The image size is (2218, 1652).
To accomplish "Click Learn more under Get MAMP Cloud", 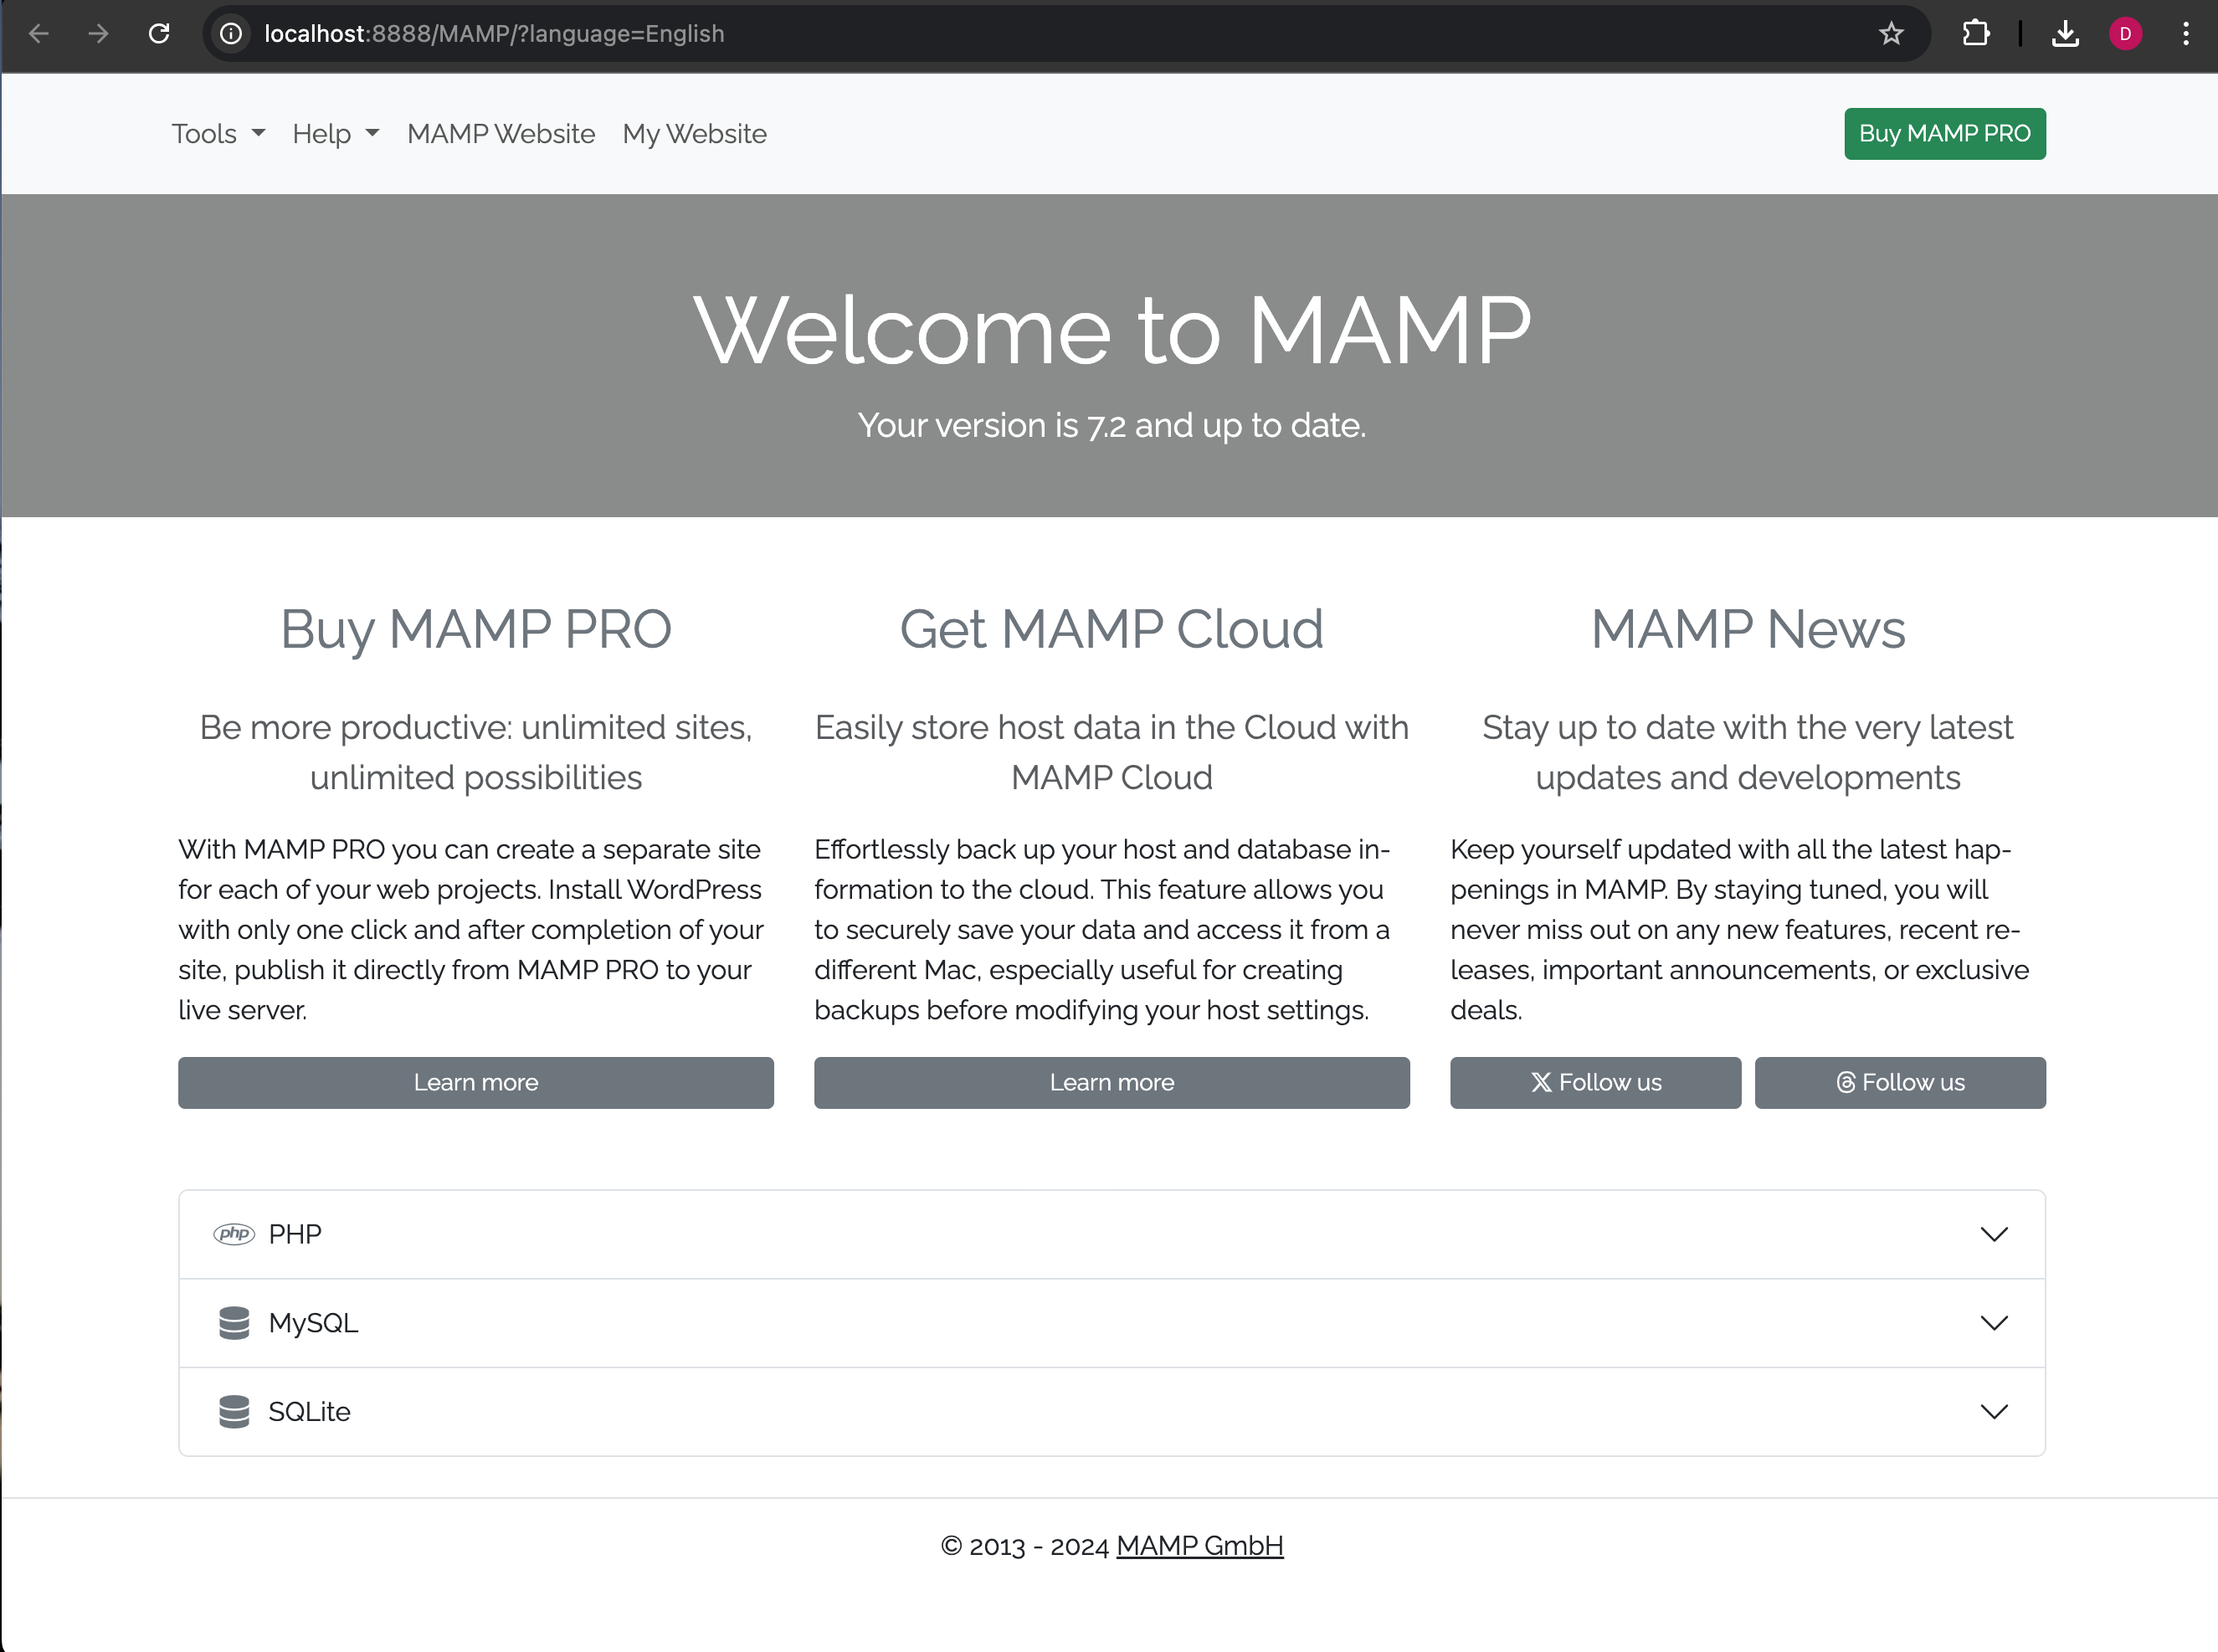I will pos(1112,1083).
